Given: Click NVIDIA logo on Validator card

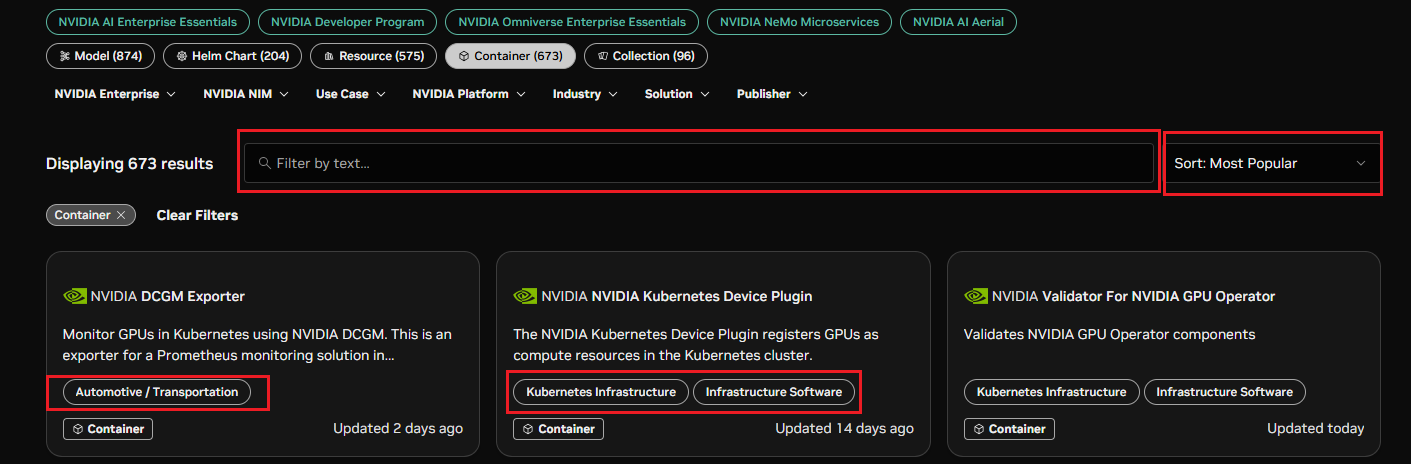Looking at the screenshot, I should point(976,296).
